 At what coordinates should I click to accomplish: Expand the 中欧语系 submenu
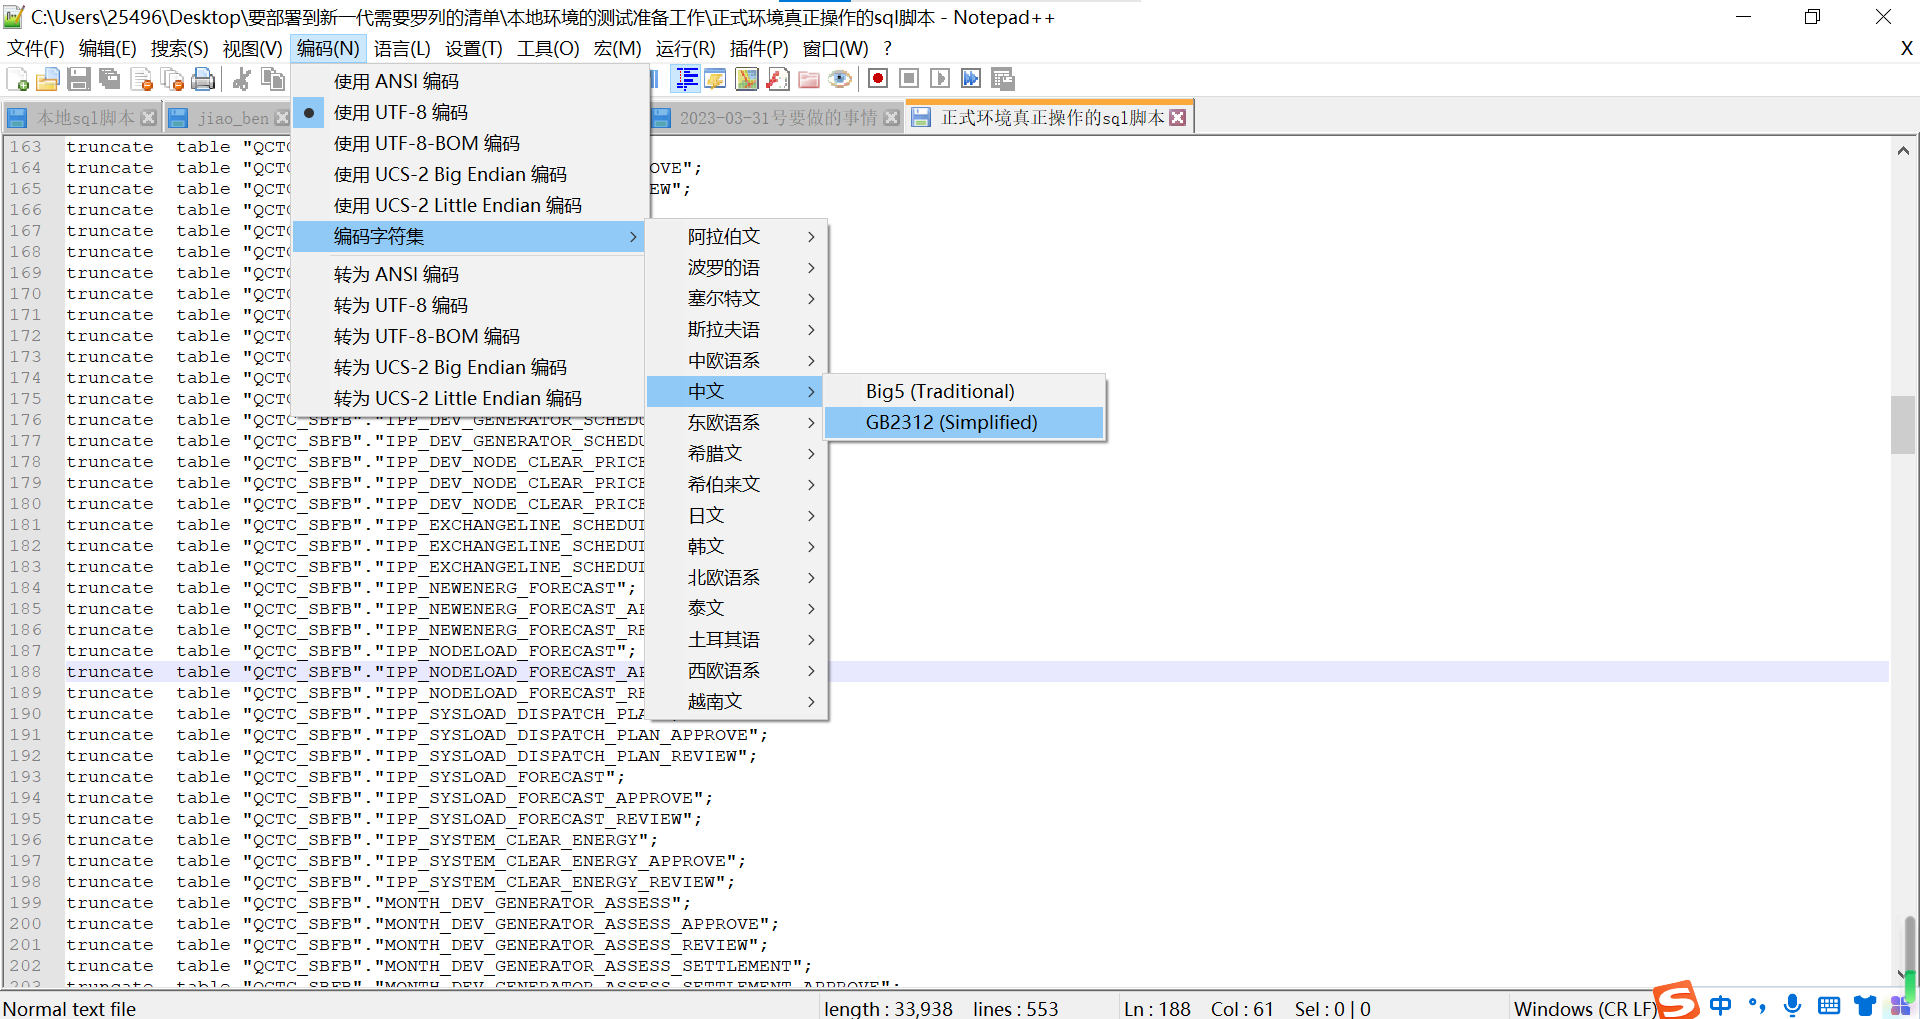coord(737,360)
